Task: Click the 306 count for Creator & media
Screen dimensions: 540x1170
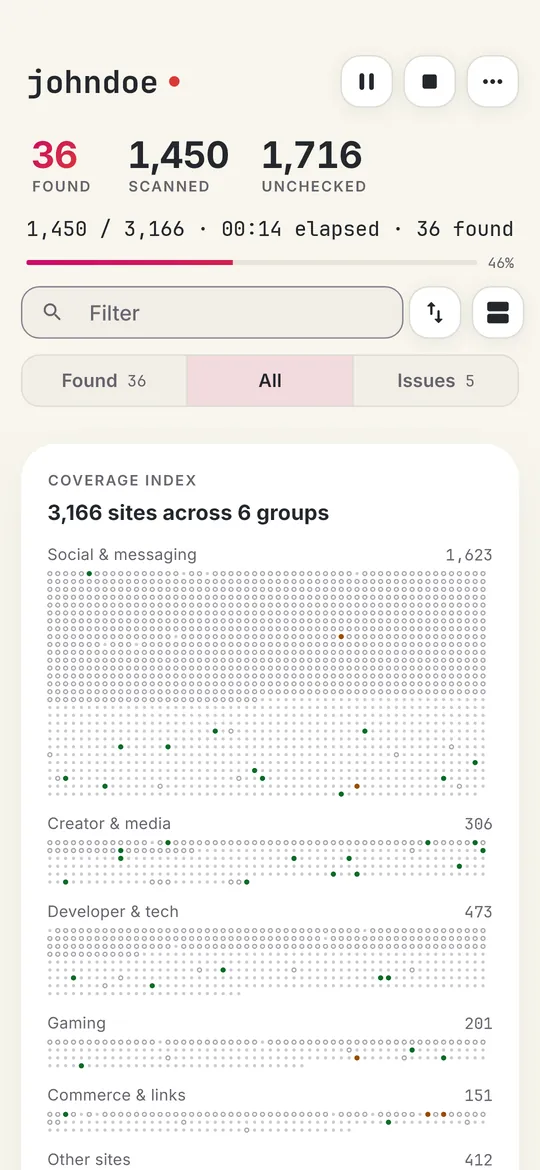Action: [478, 824]
